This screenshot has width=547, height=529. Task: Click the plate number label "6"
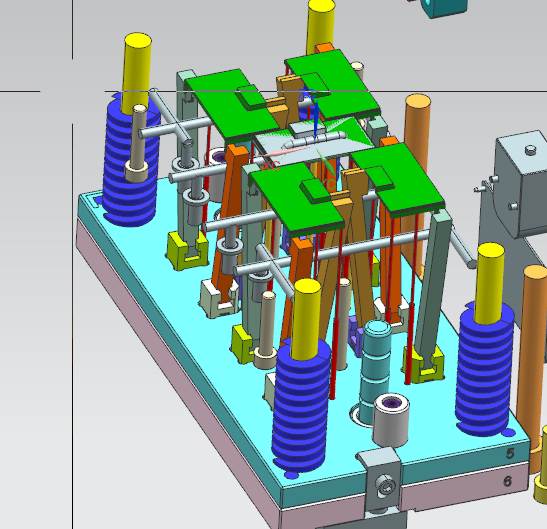pos(508,482)
